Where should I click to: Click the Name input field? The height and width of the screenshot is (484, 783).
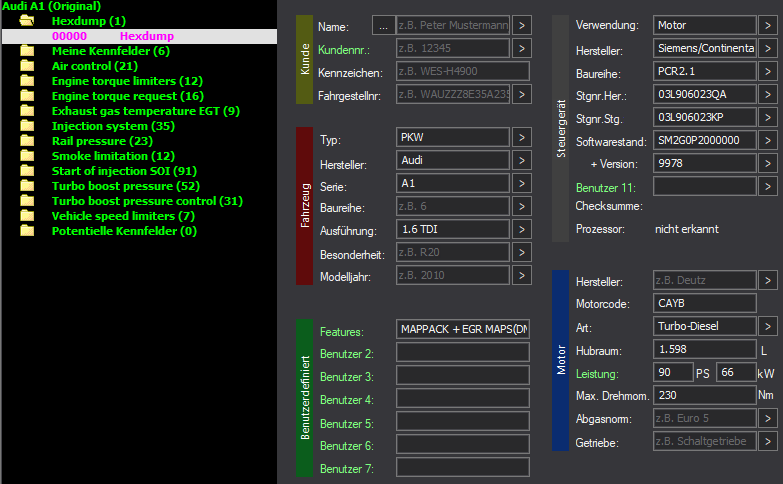click(453, 25)
